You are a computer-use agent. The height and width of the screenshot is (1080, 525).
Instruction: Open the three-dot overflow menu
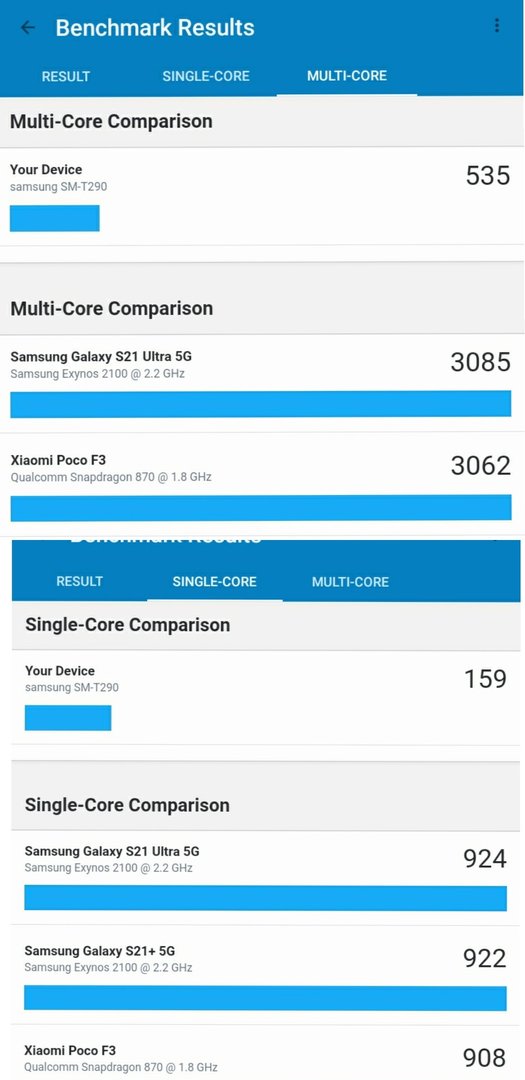point(497,25)
